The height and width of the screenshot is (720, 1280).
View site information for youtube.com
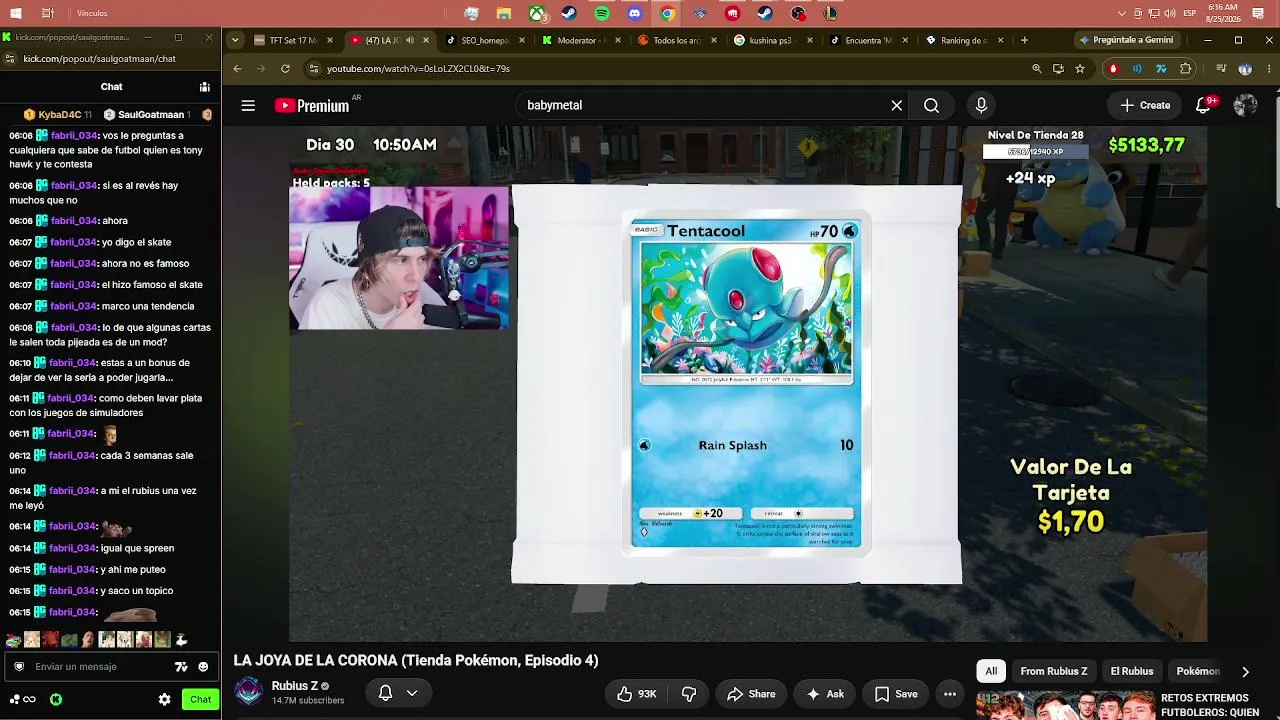click(x=313, y=69)
